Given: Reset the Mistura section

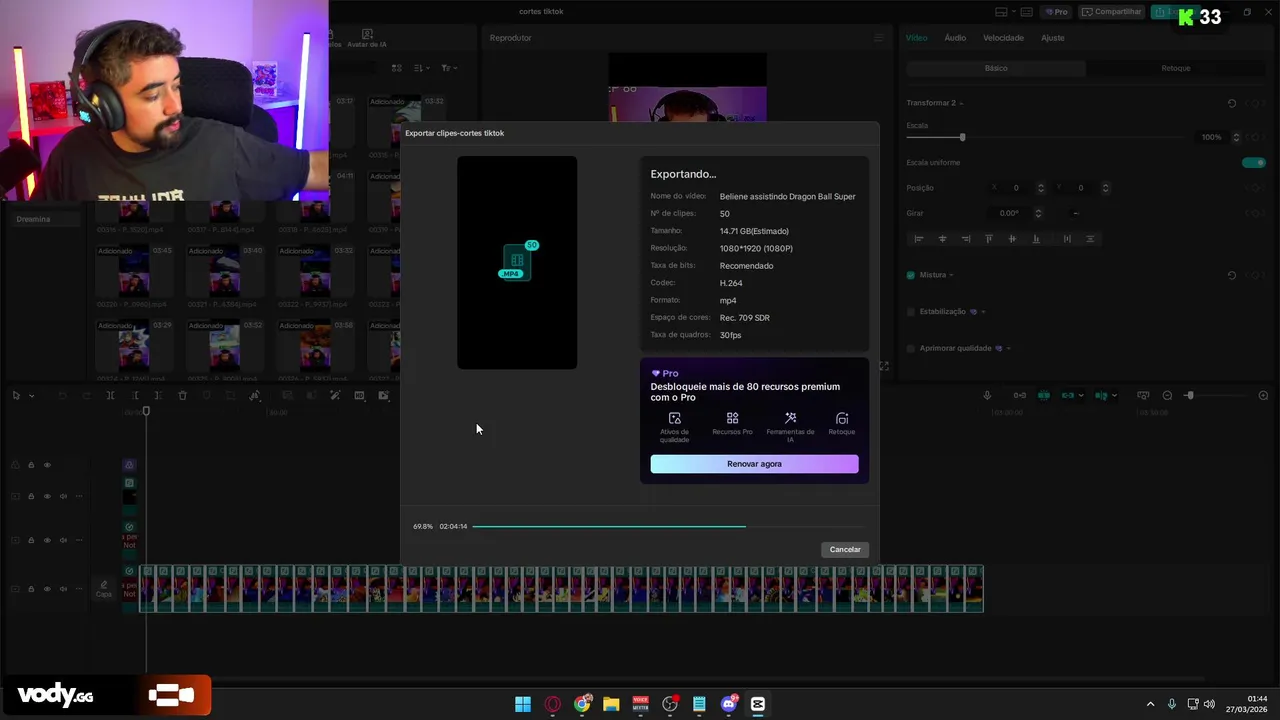Looking at the screenshot, I should coord(1232,275).
